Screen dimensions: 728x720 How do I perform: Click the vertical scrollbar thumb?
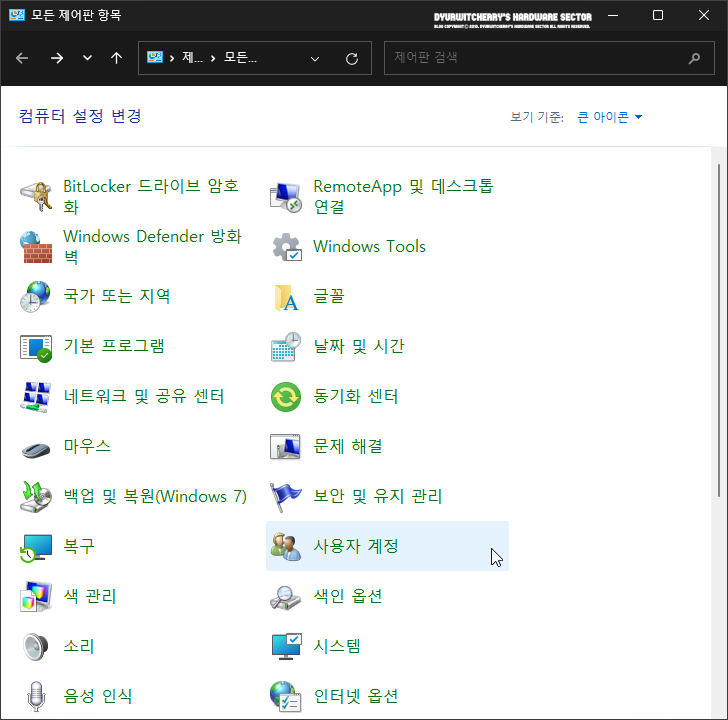coord(719,330)
